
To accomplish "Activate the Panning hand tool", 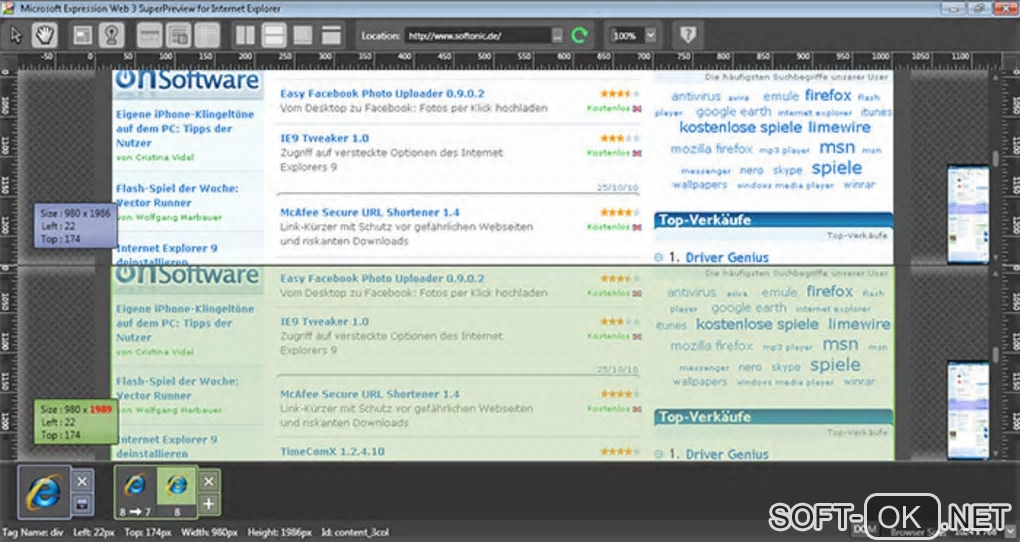I will tap(44, 35).
